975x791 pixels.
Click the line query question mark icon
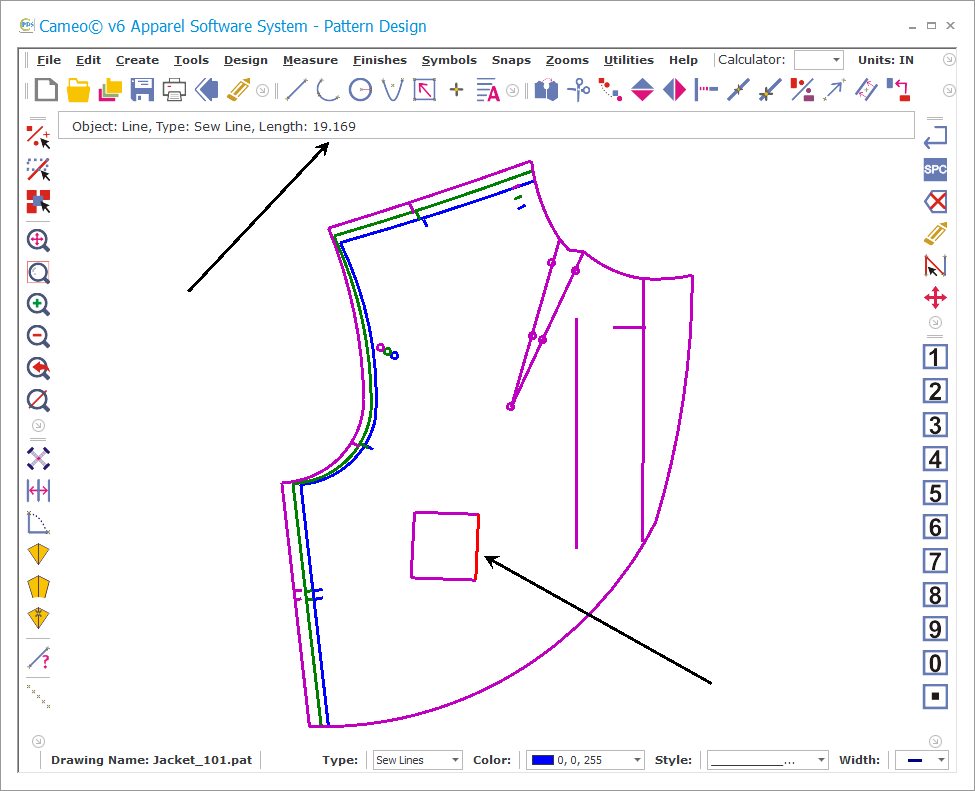tap(39, 659)
